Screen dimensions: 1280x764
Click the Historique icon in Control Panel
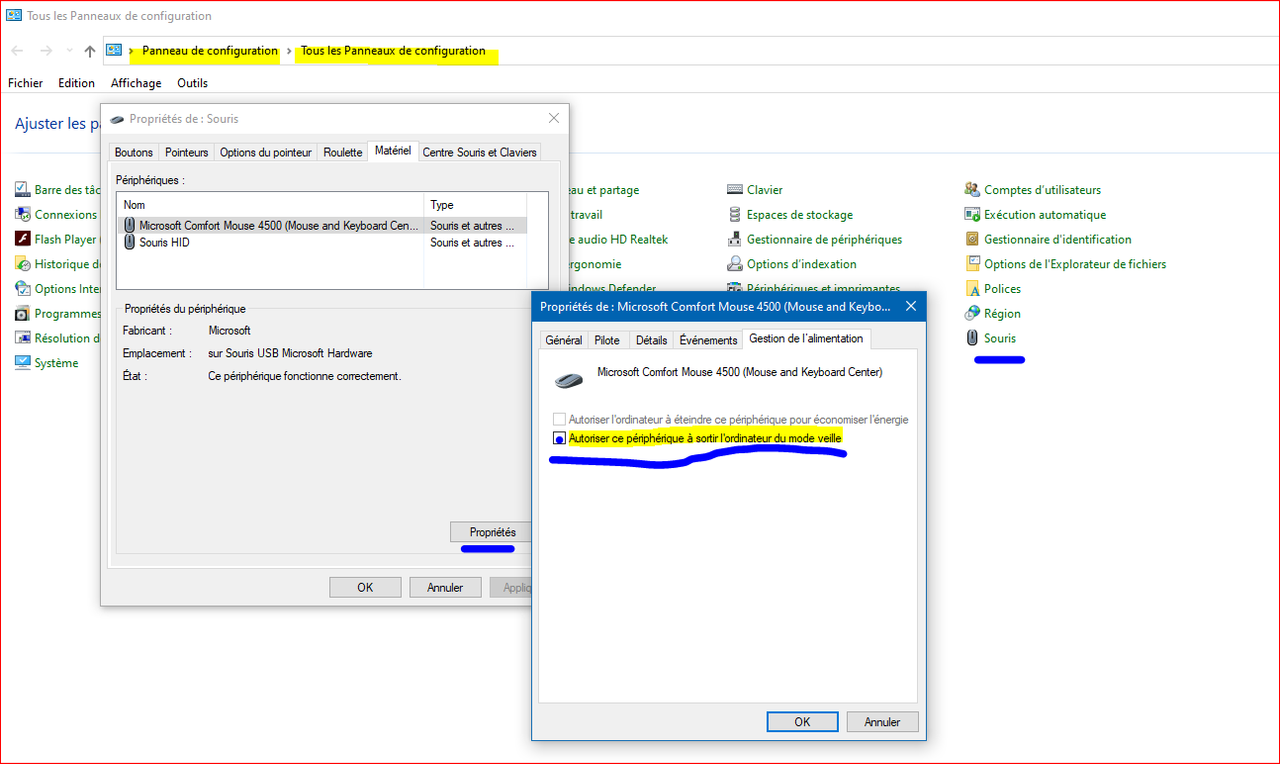click(24, 264)
